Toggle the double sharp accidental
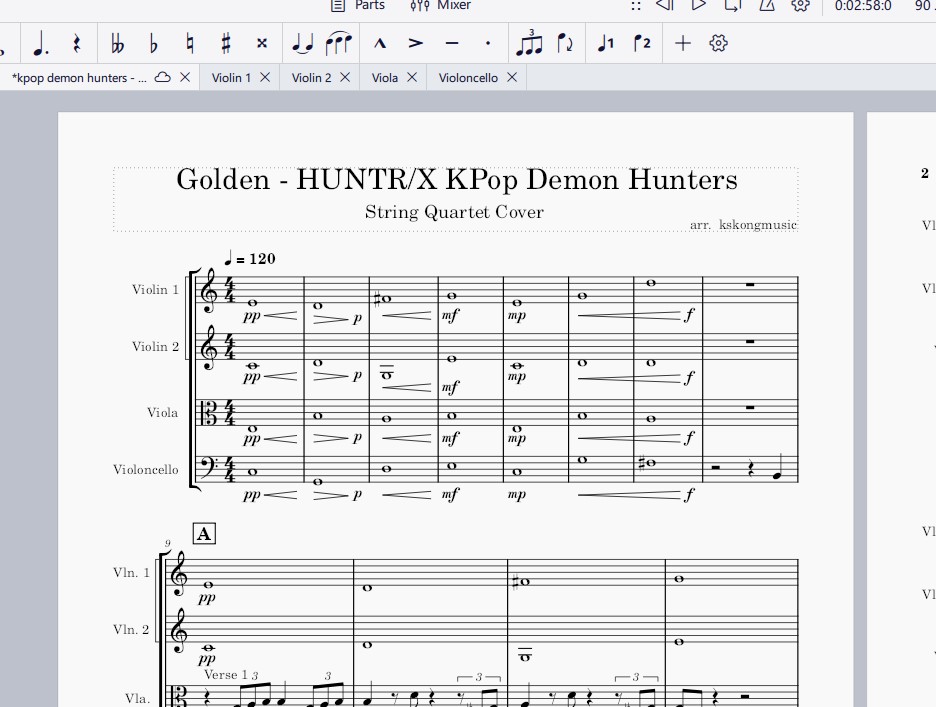The width and height of the screenshot is (936, 707). tap(261, 43)
